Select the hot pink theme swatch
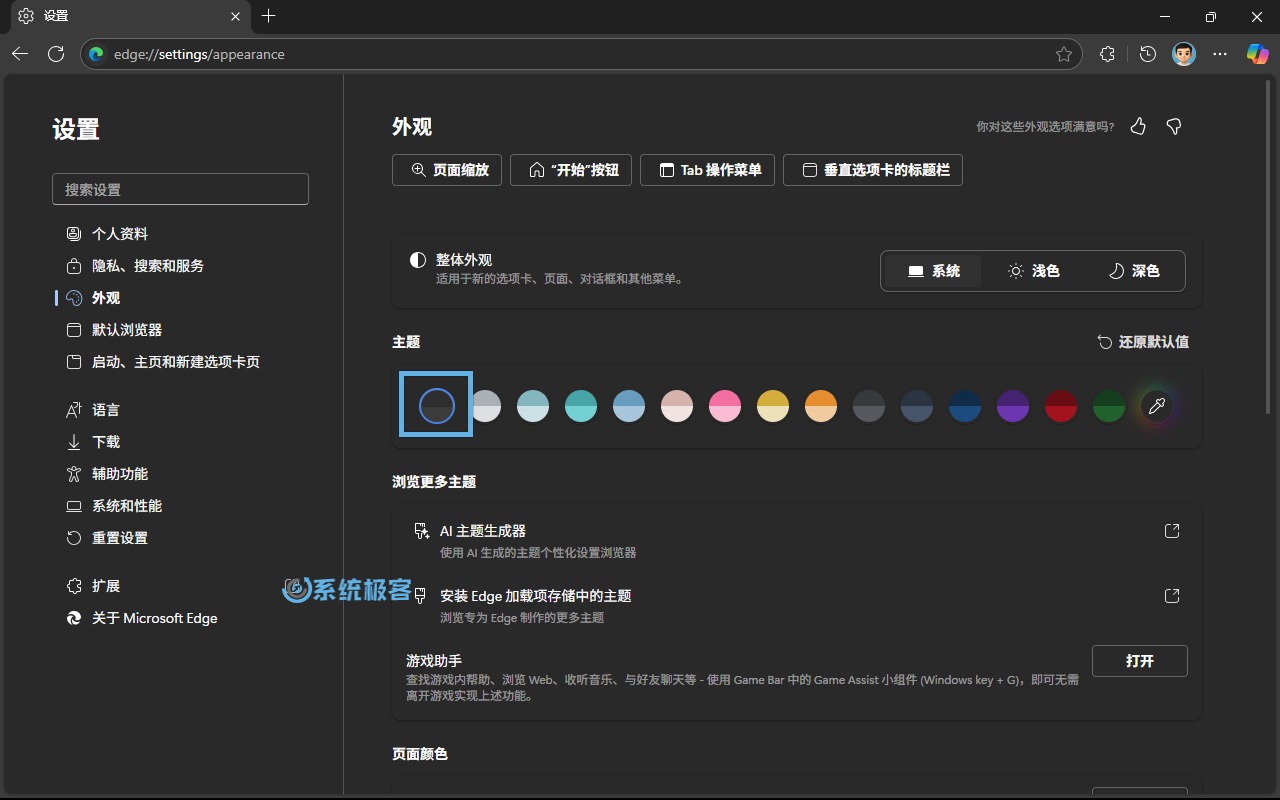 (x=725, y=406)
